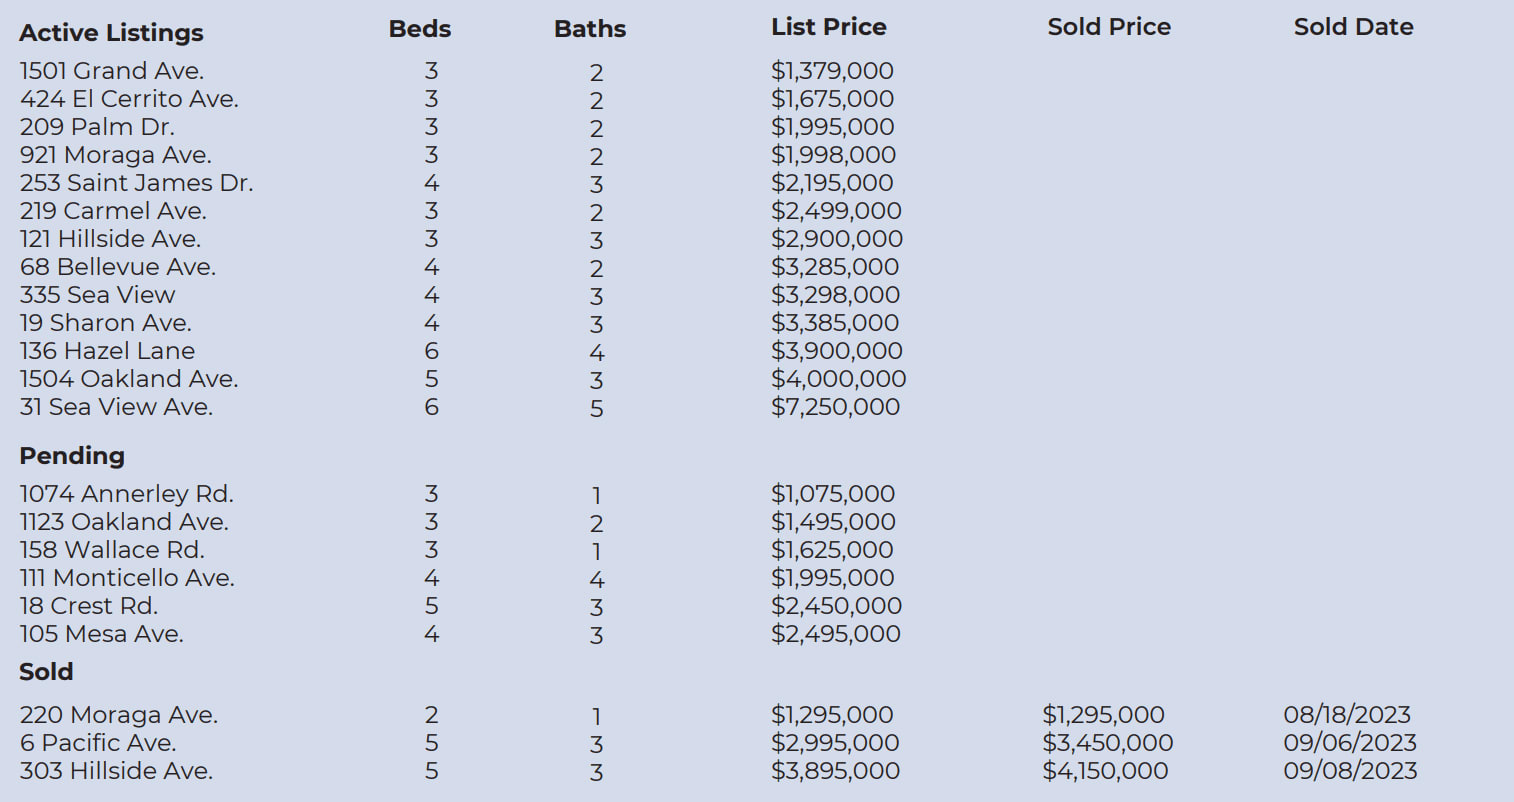Open the 253 Saint James Dr. listing

[136, 183]
